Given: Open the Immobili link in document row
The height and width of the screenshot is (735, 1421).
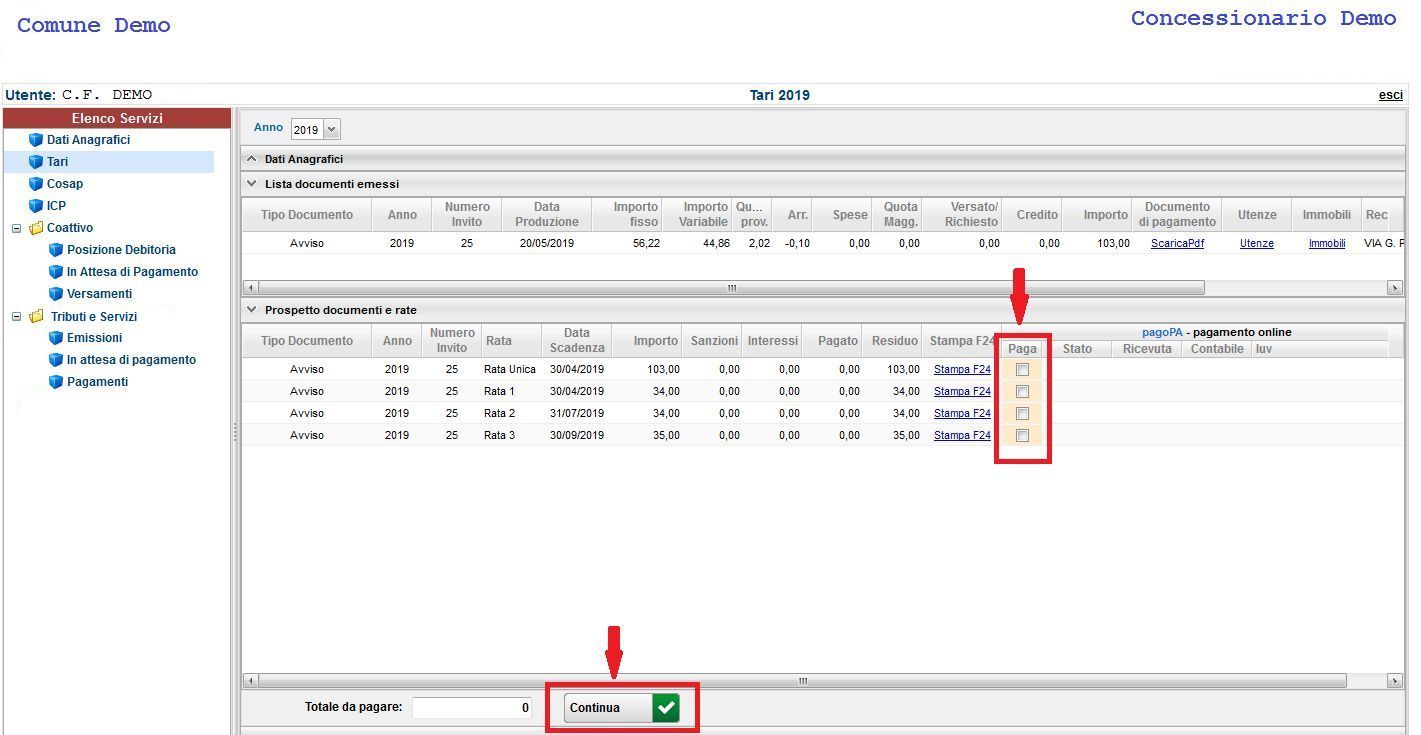Looking at the screenshot, I should [1327, 243].
